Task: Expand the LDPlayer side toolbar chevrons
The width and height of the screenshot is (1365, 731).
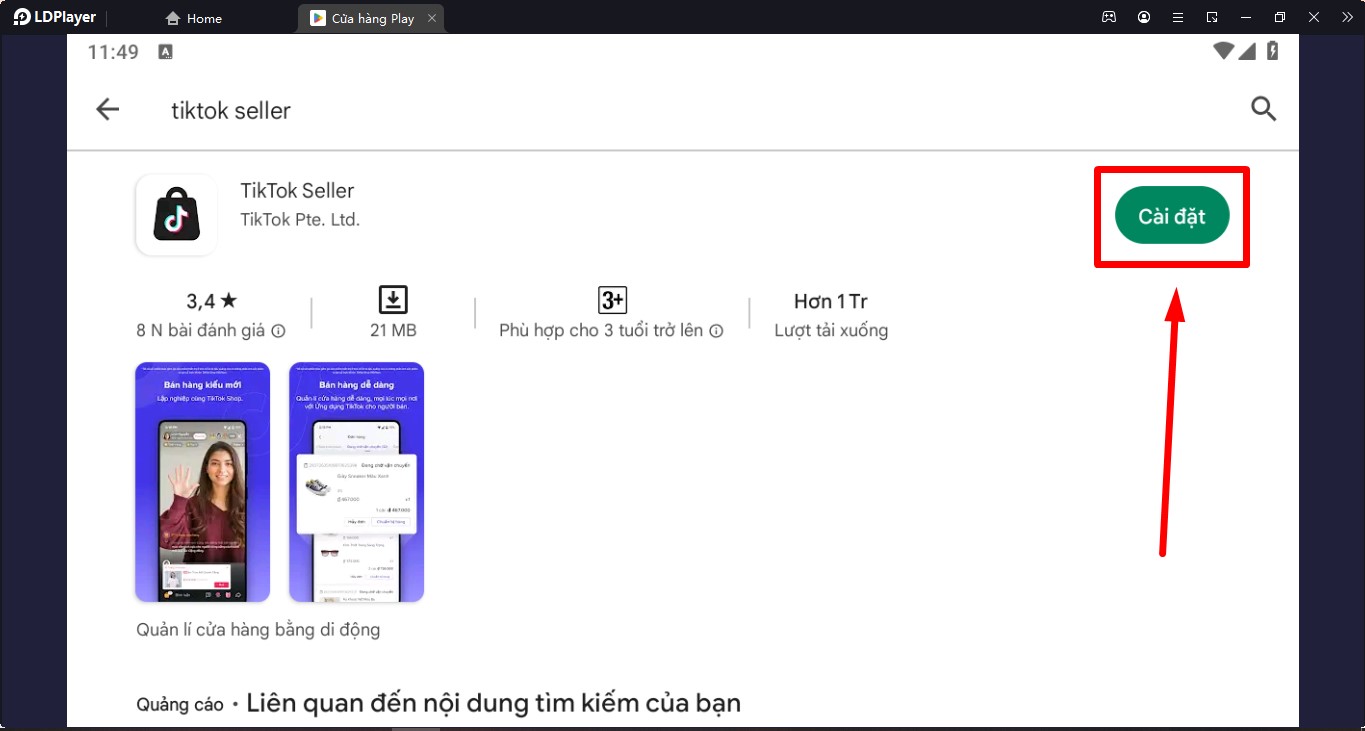Action: tap(1347, 17)
